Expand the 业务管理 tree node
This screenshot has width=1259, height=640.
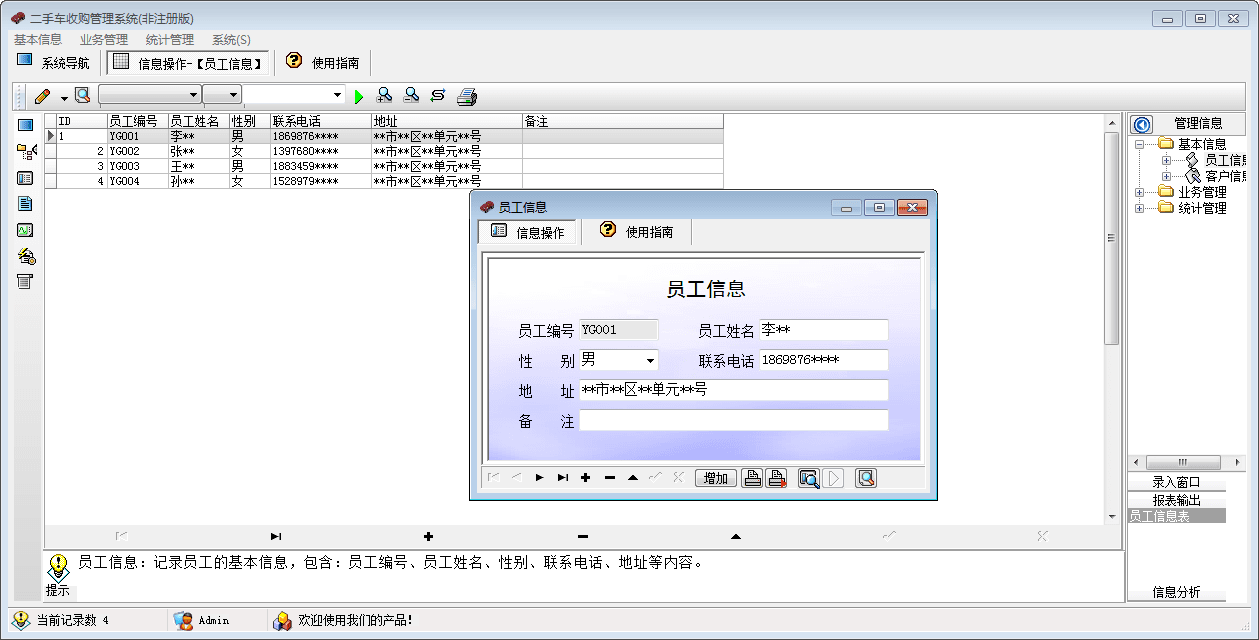tap(1140, 192)
